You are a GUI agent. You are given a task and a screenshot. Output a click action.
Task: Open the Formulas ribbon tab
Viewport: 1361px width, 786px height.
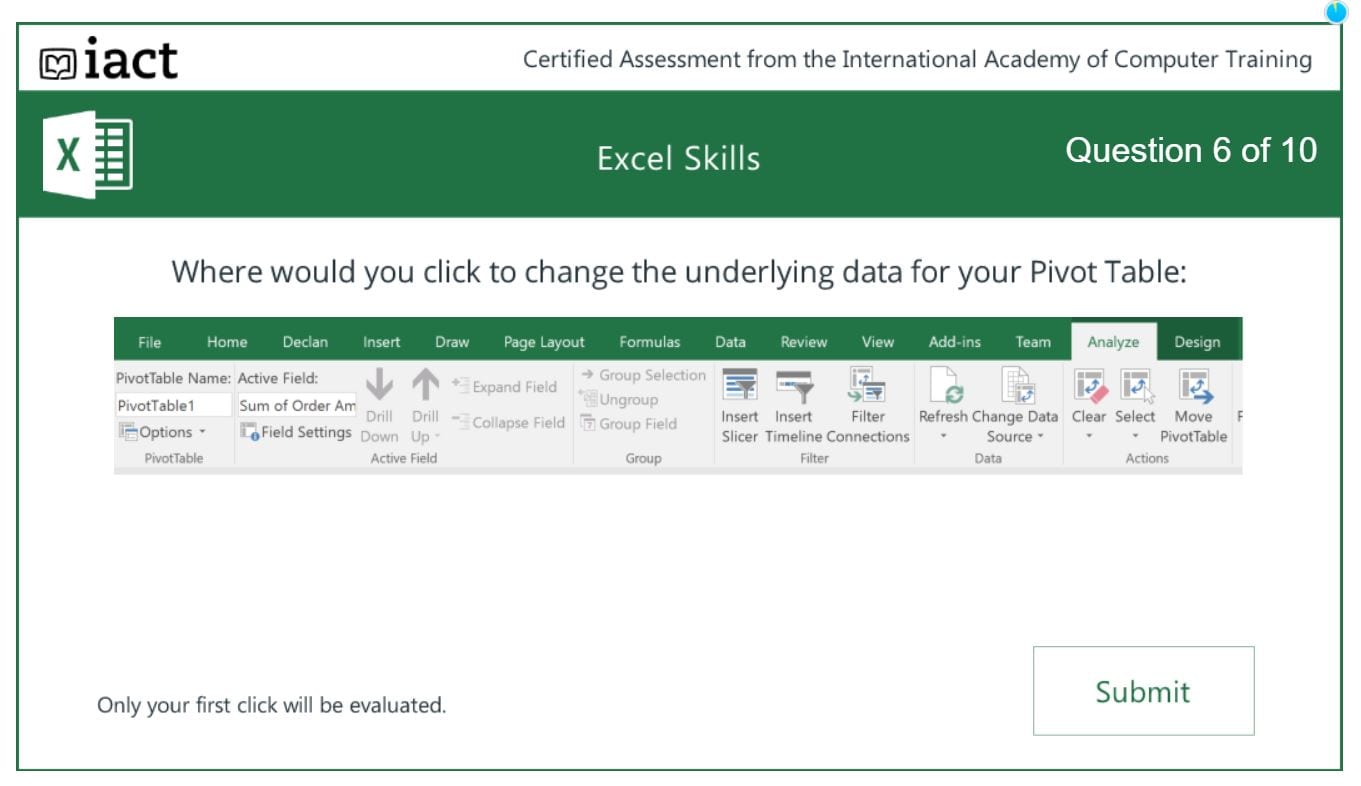click(651, 341)
